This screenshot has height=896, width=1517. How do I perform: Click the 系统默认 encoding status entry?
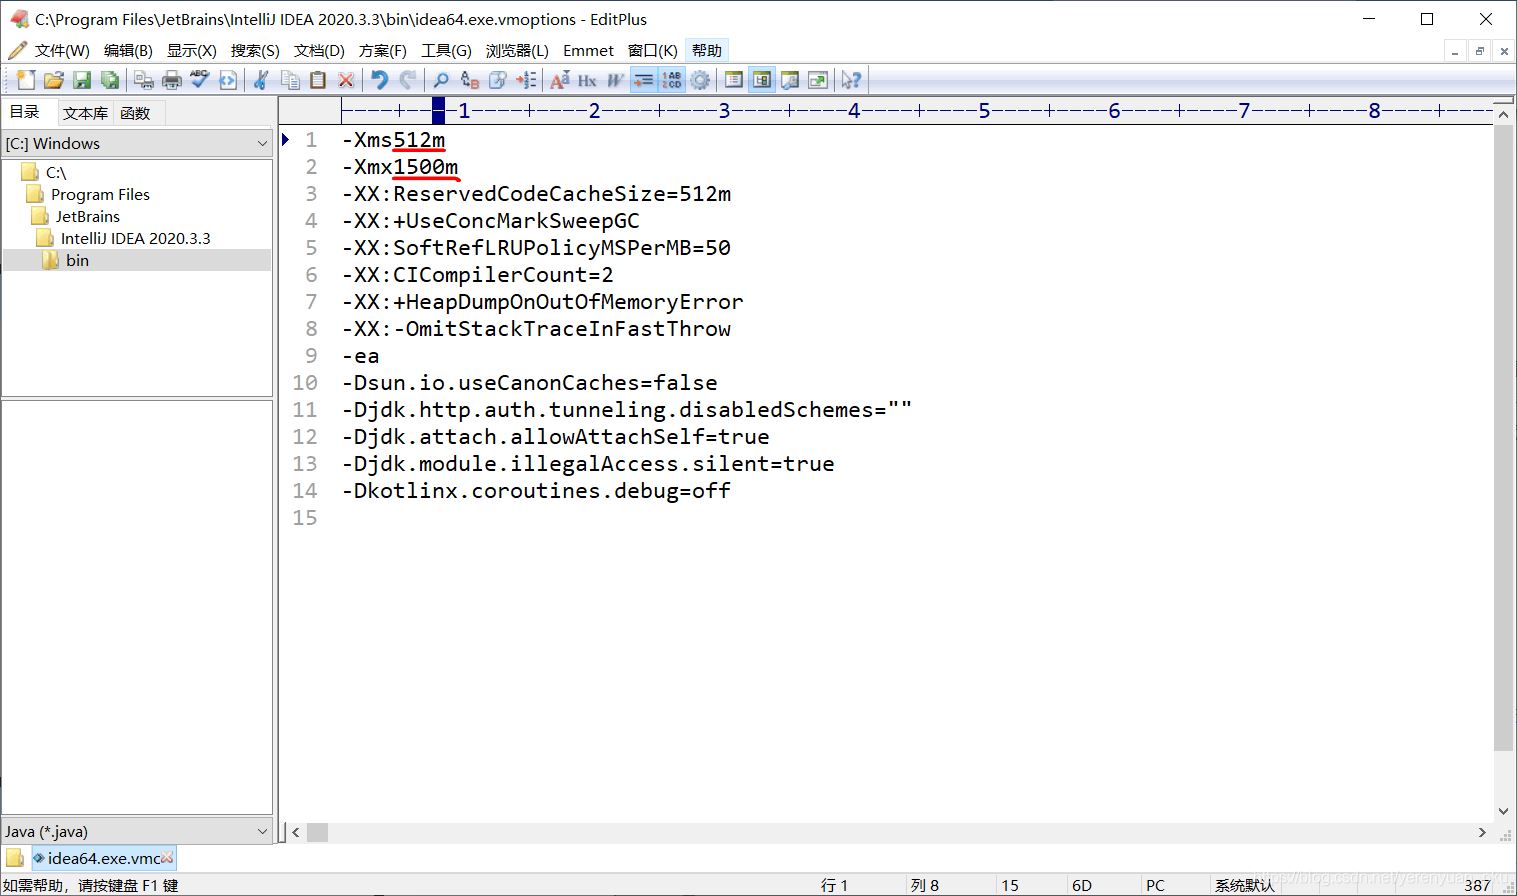pyautogui.click(x=1245, y=885)
